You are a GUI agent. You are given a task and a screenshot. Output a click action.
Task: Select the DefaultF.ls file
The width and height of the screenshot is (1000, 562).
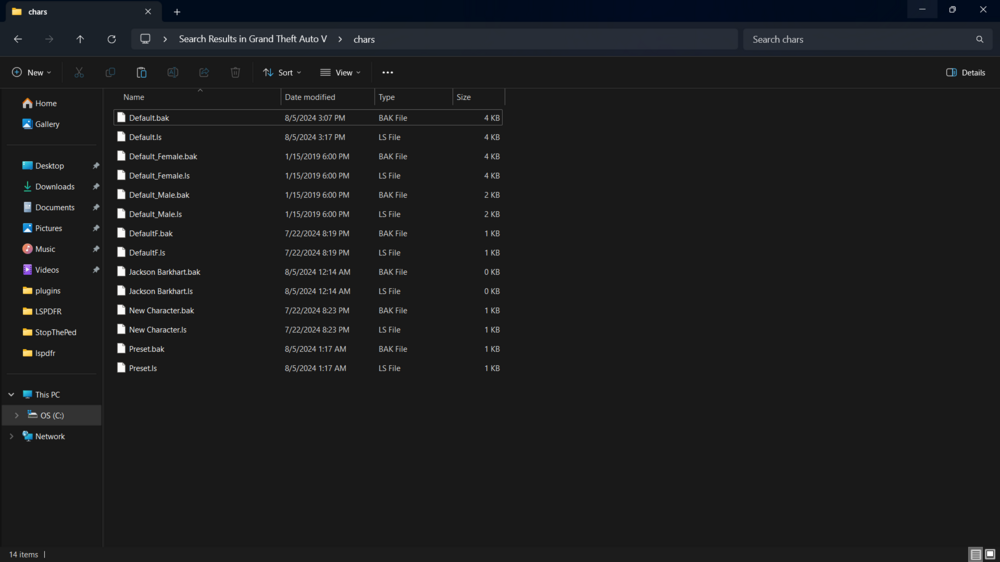pos(308,253)
